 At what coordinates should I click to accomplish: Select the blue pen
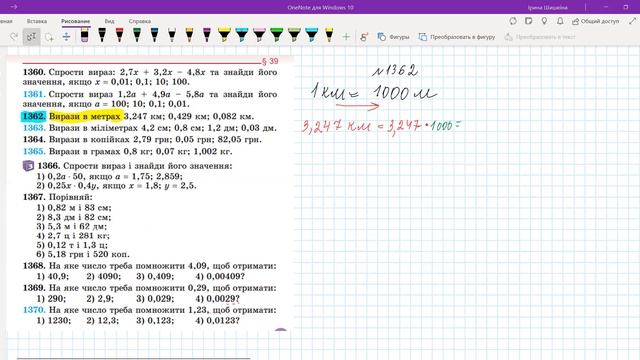[154, 35]
